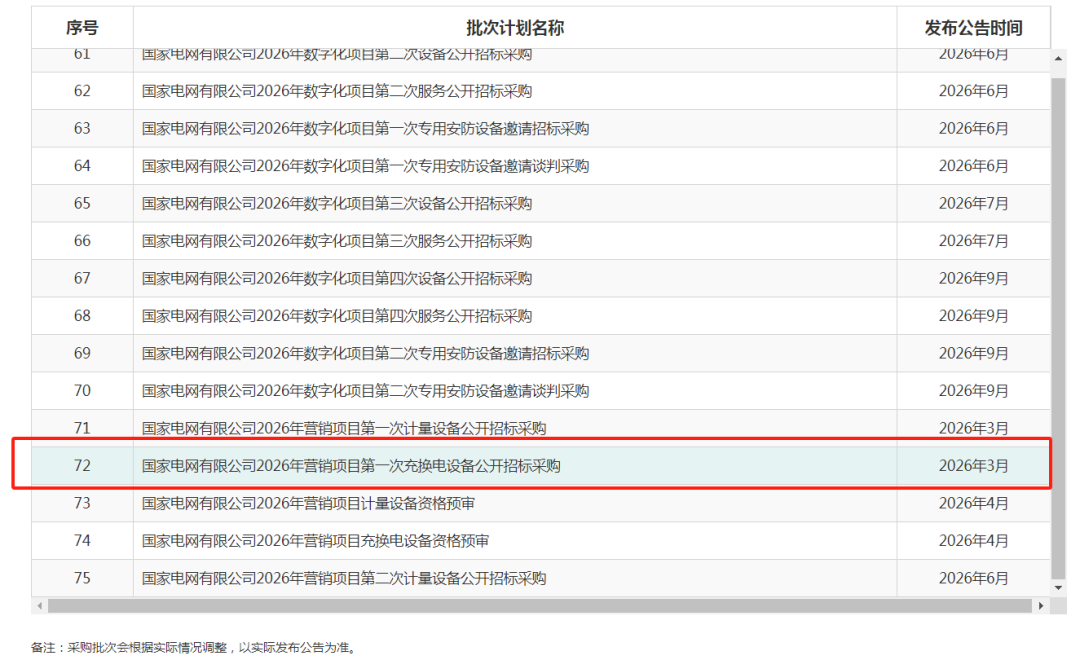This screenshot has height=660, width=1080.
Task: Click the 2026年3月 date in row 71
Action: tap(973, 429)
